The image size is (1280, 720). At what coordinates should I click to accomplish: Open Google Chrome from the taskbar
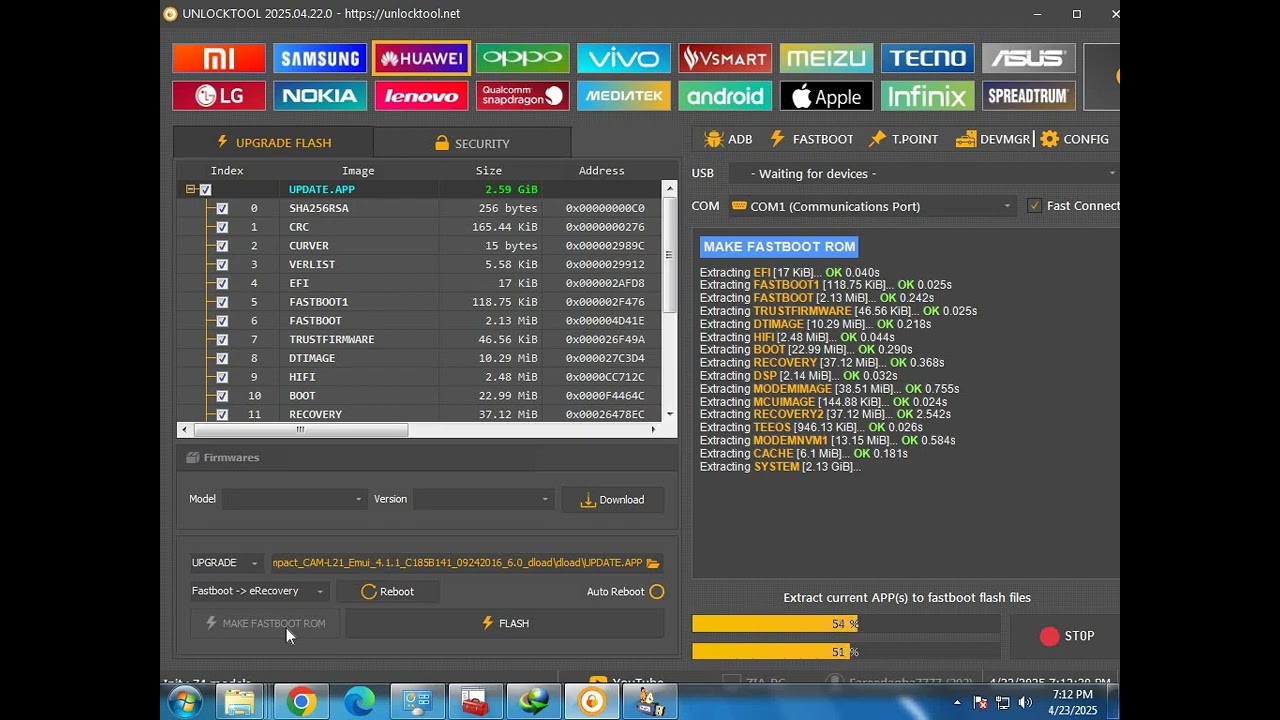click(301, 702)
